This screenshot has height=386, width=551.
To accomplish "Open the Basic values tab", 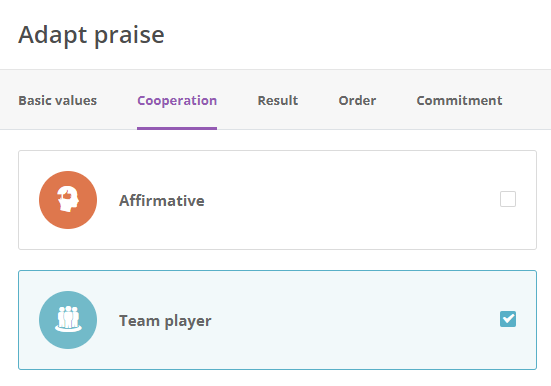I will coord(58,101).
